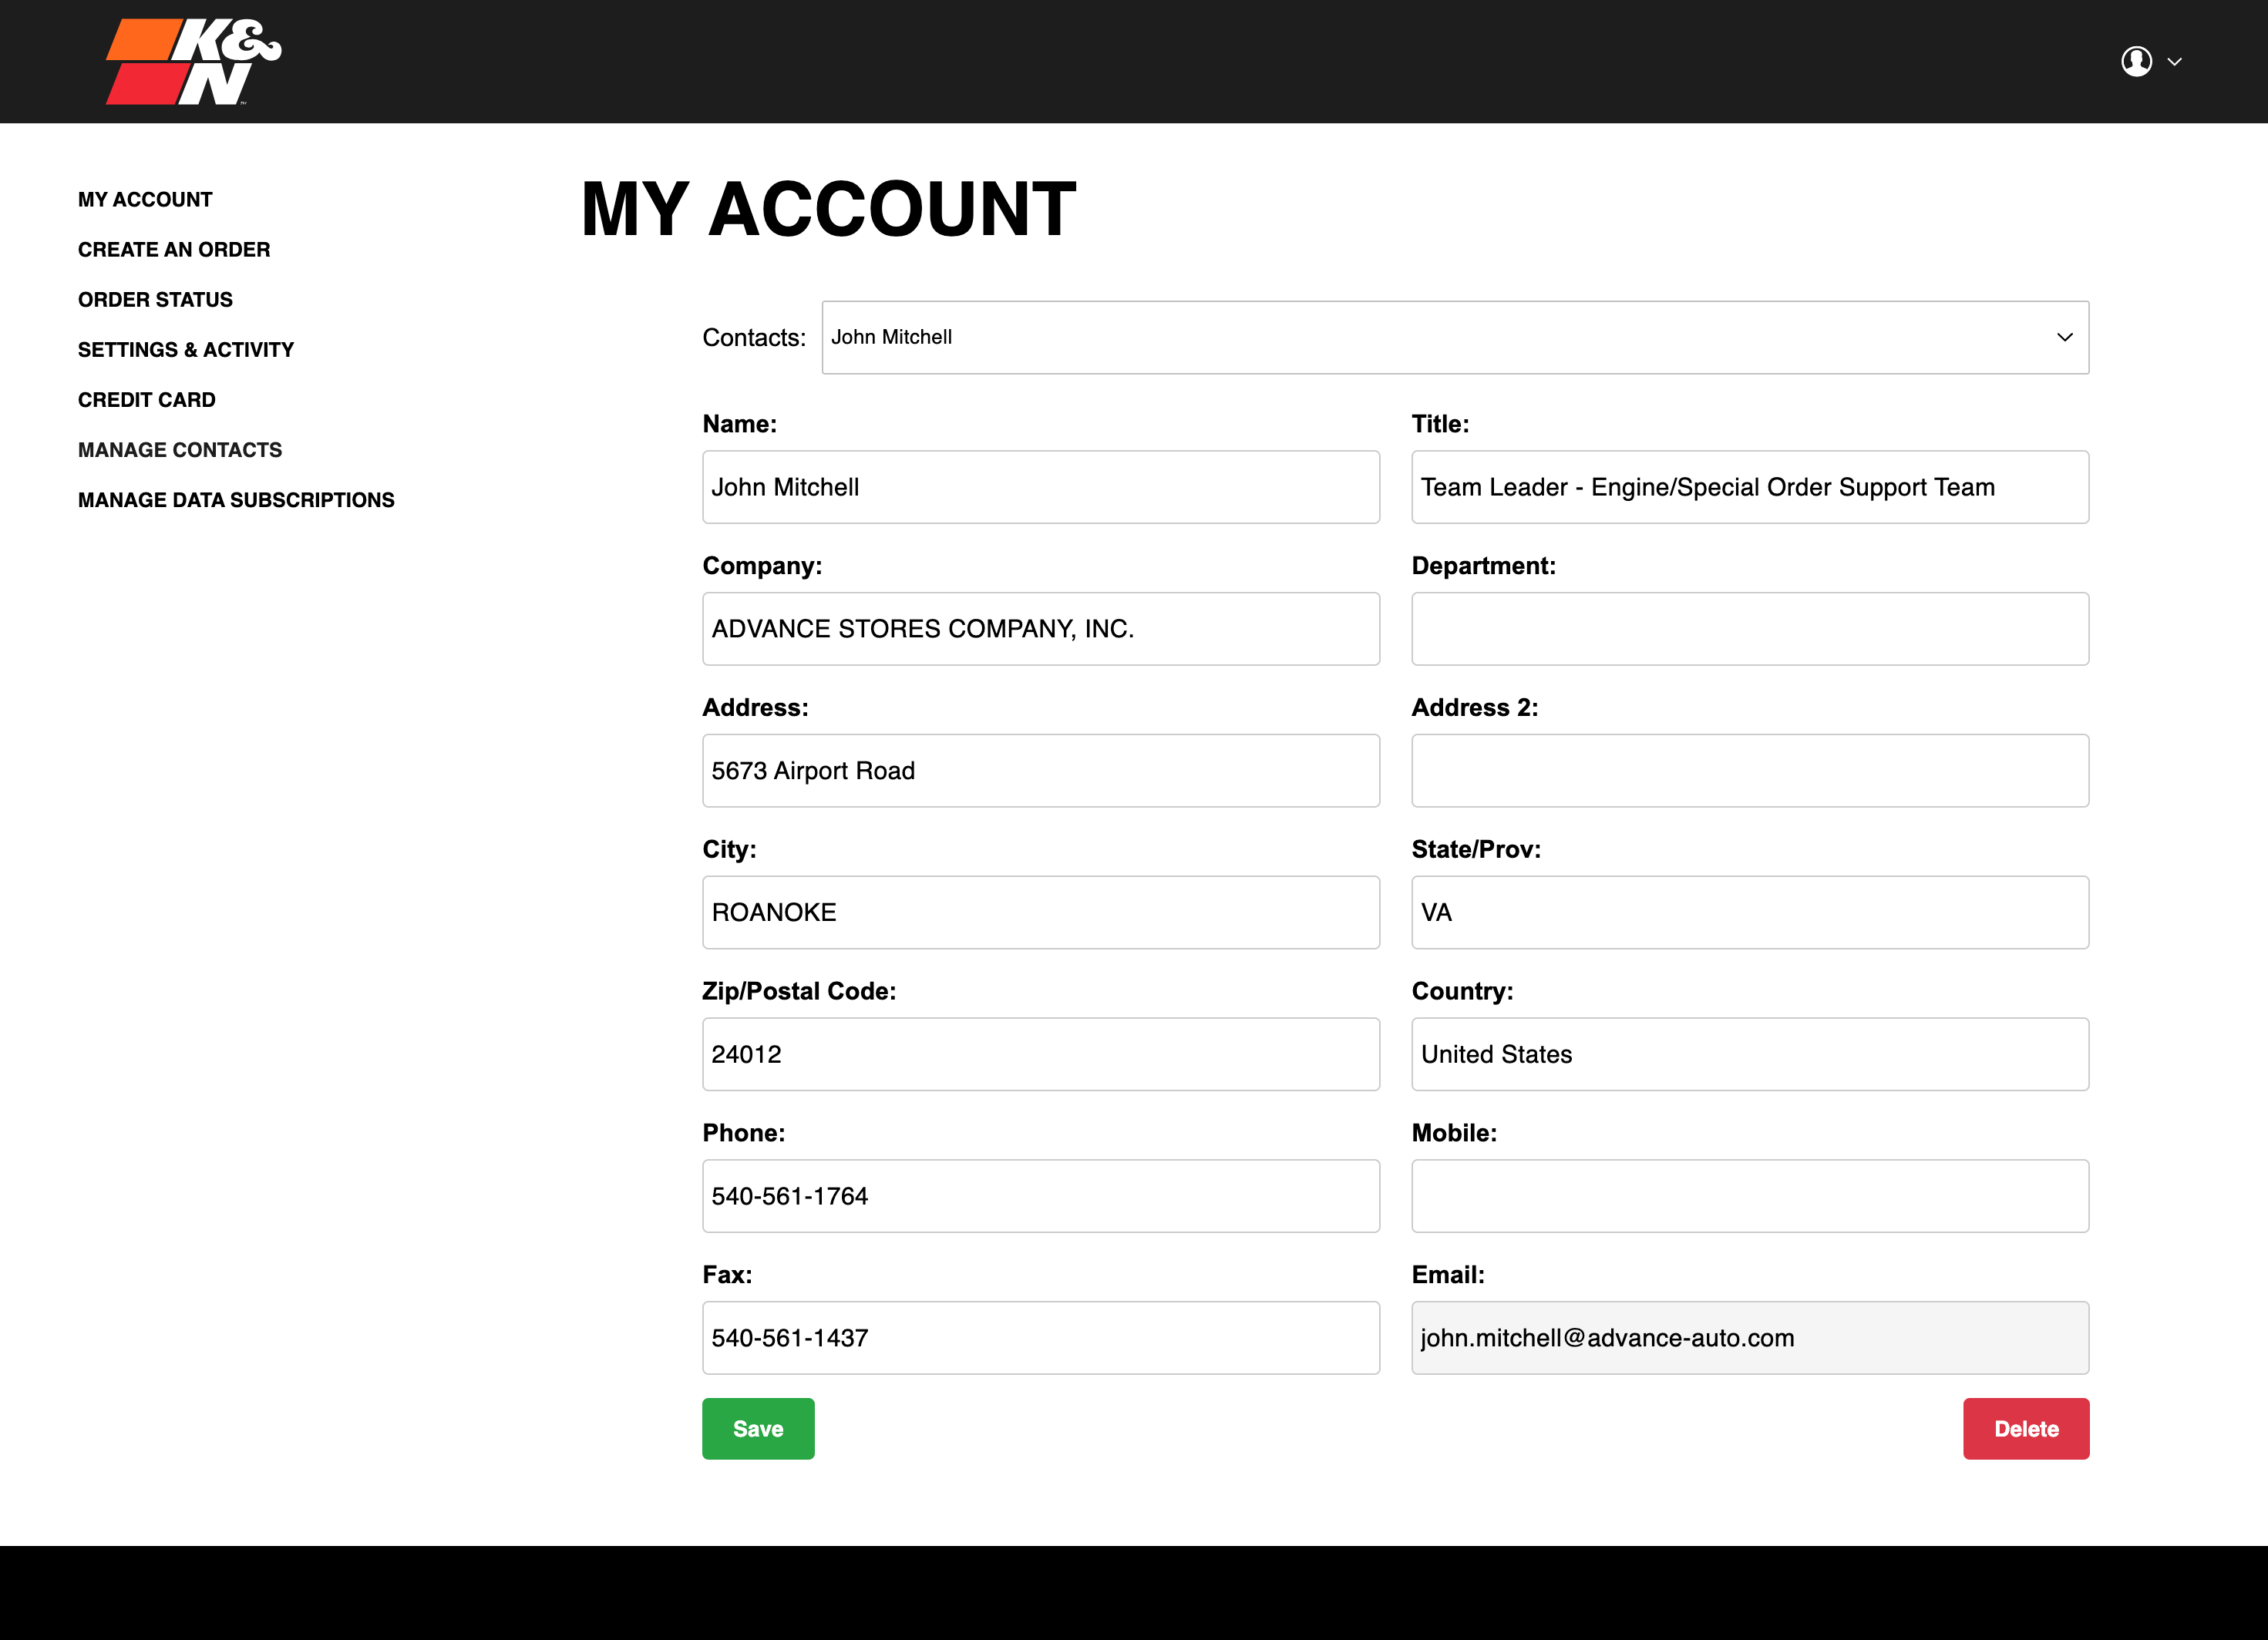2268x1640 pixels.
Task: Delete the contact
Action: coord(2026,1428)
